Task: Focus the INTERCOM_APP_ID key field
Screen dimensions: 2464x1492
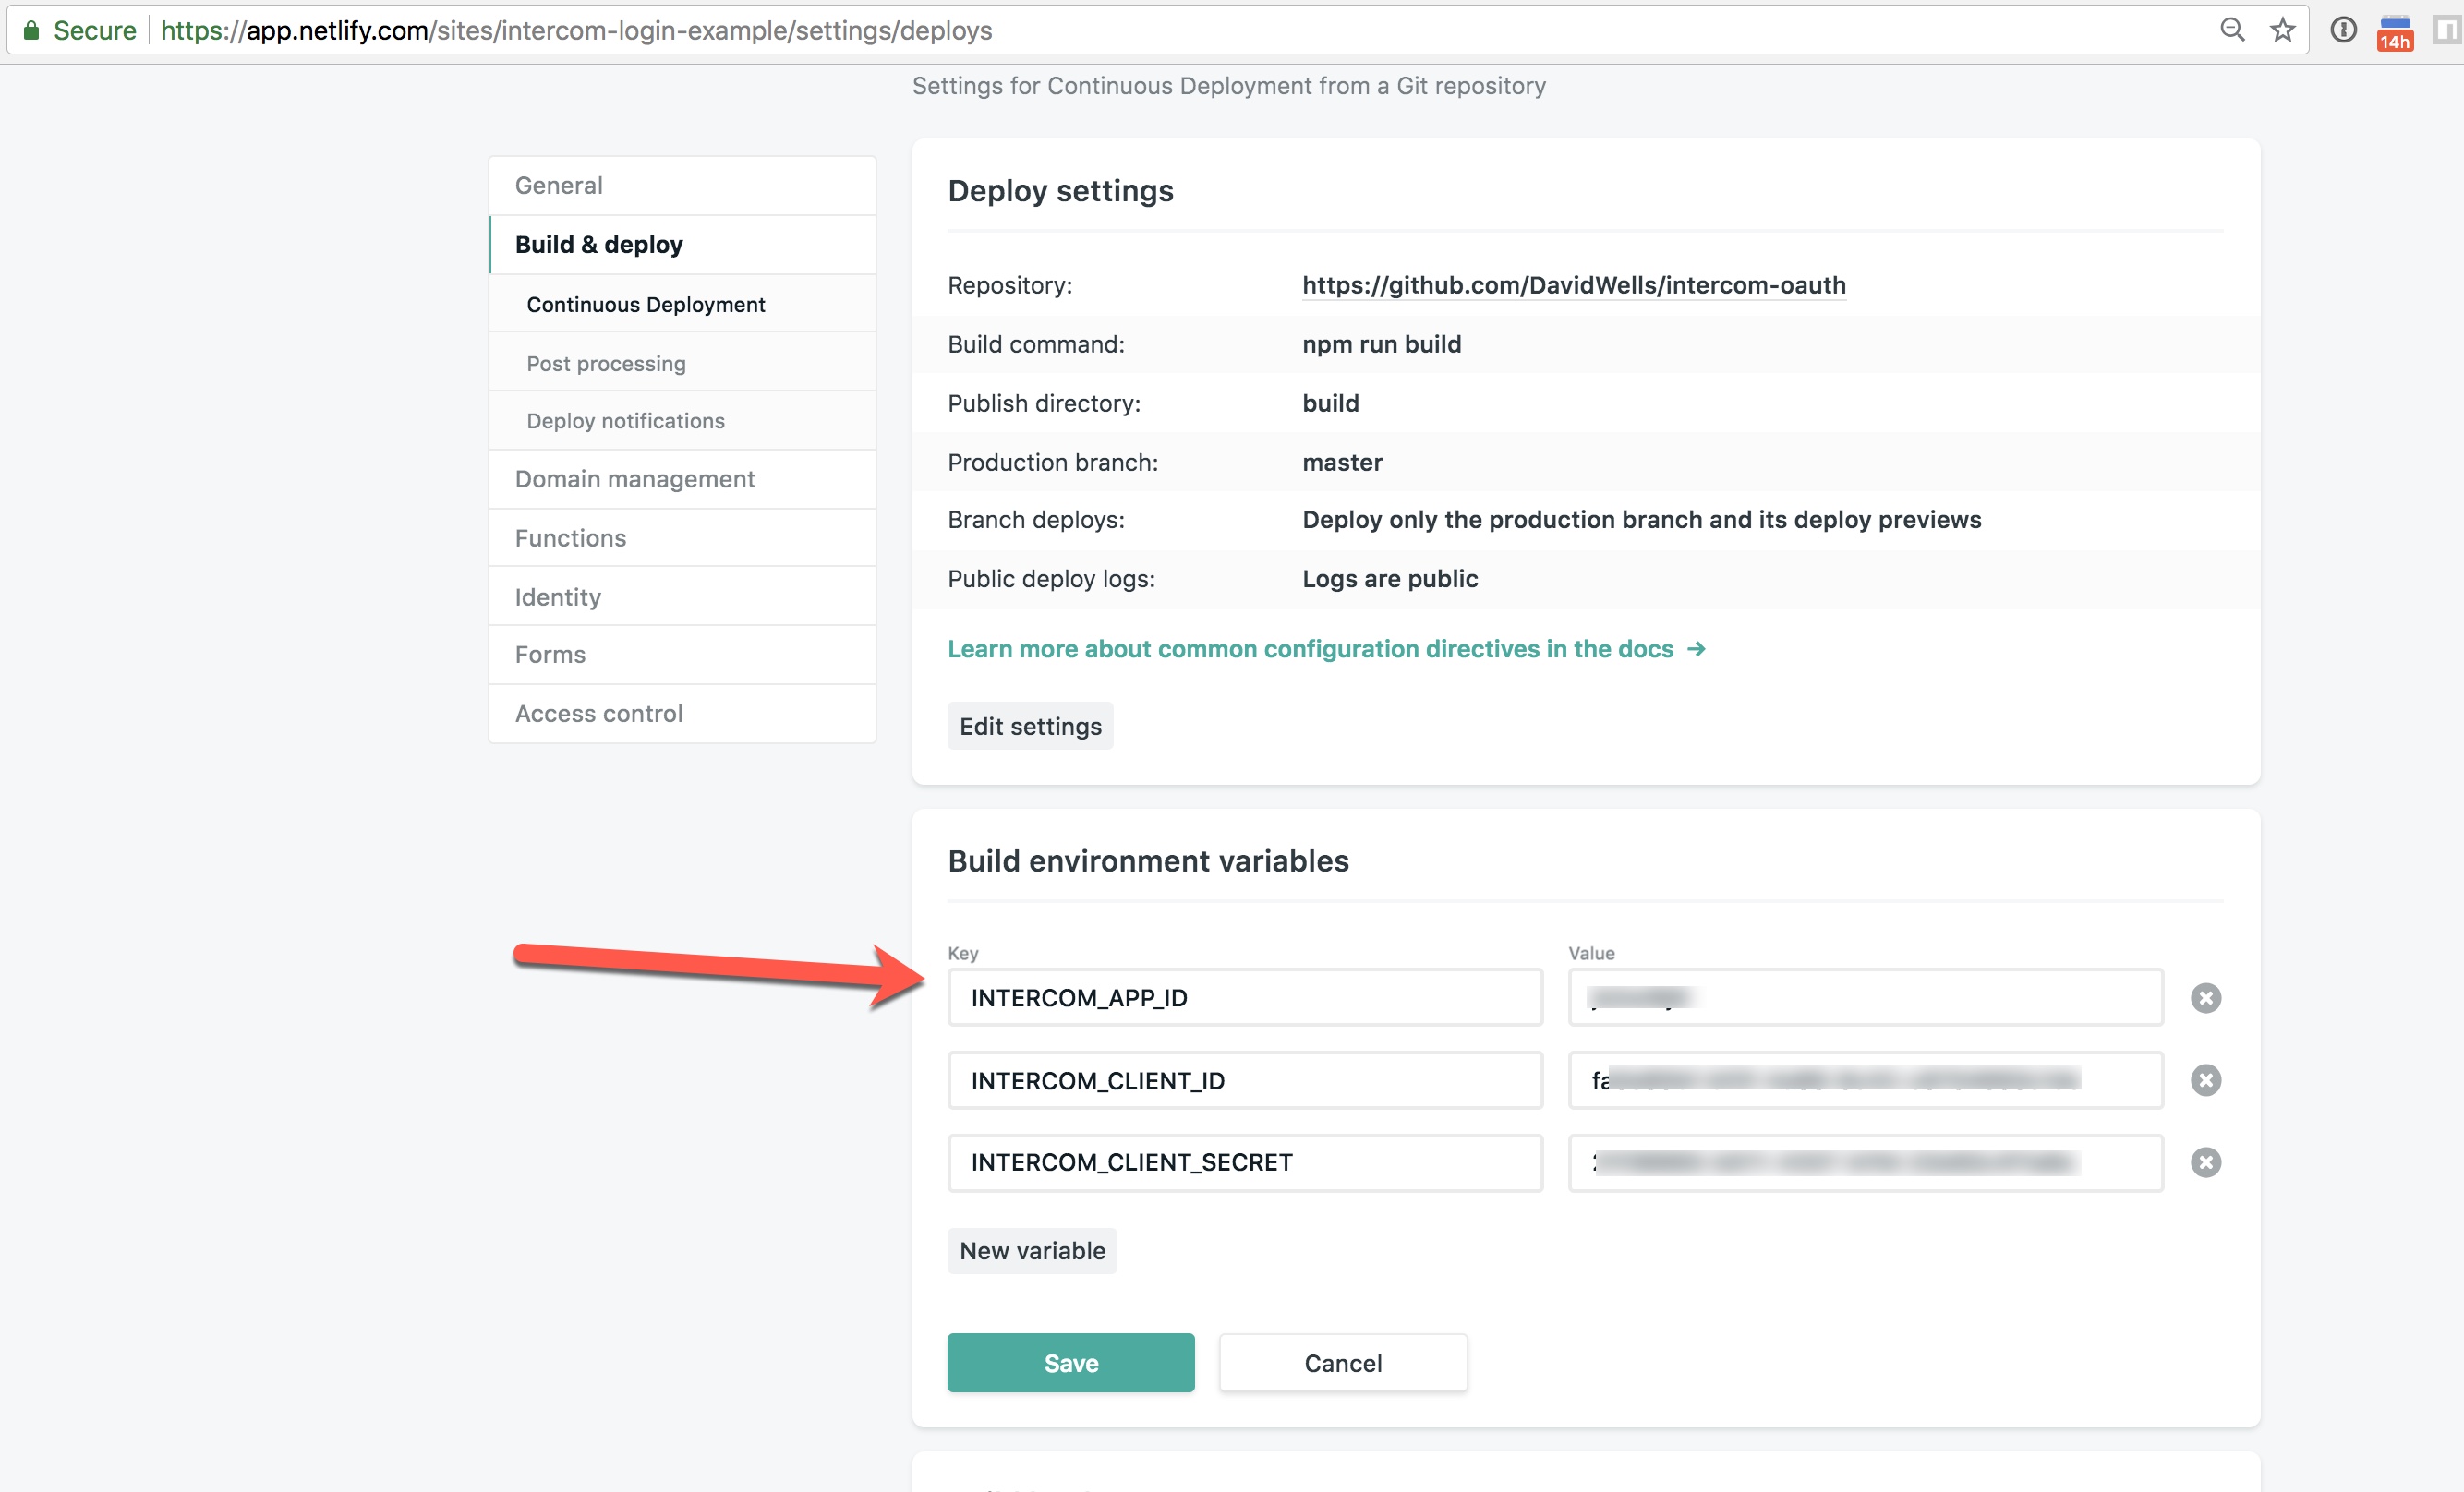Action: coord(1245,997)
